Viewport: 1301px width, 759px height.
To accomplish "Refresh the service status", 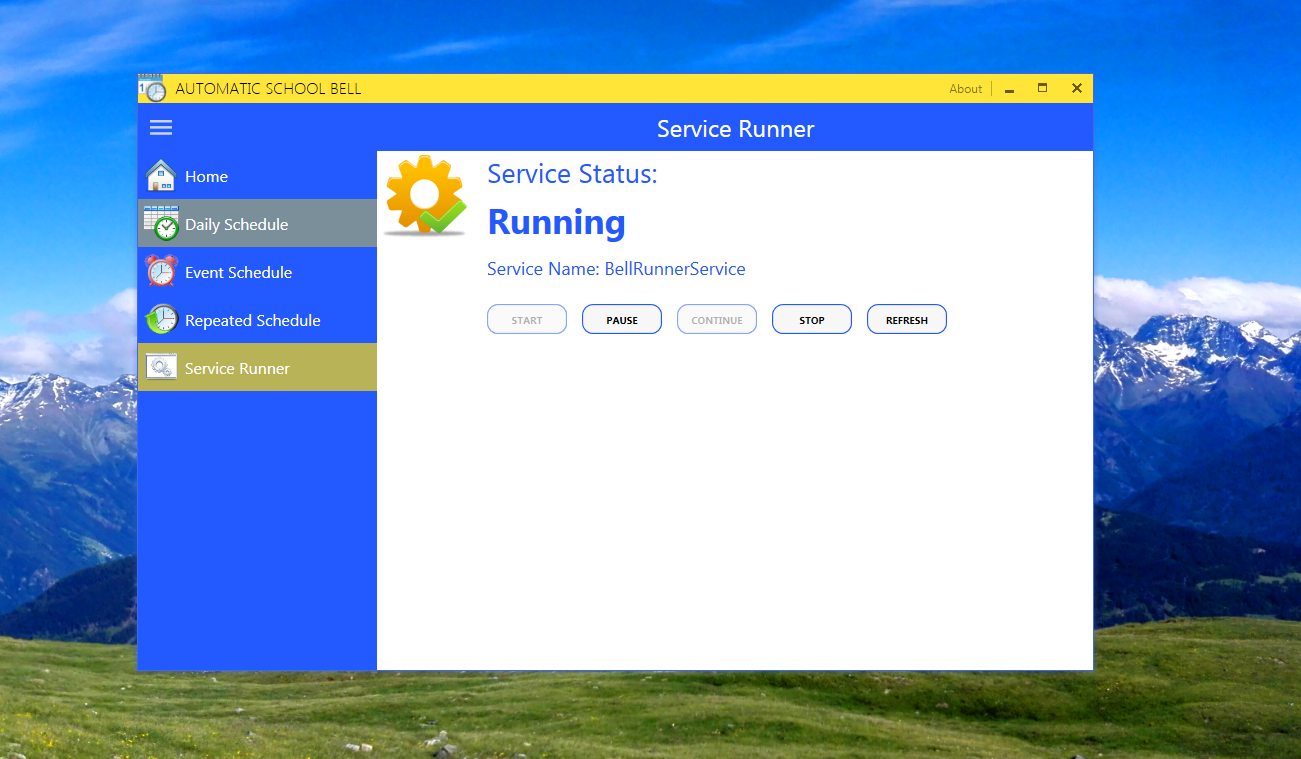I will 906,318.
